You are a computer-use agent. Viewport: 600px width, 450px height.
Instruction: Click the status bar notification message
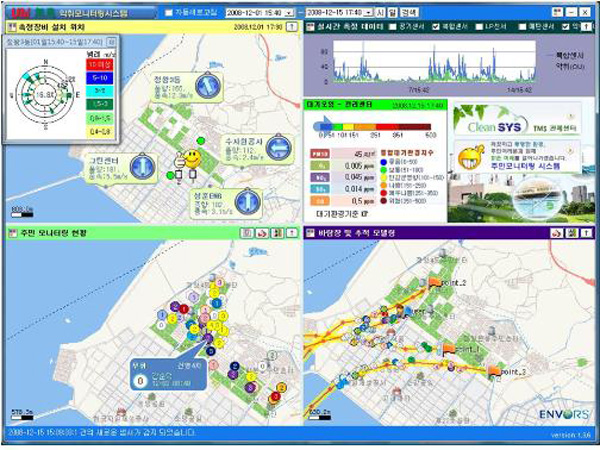point(102,432)
